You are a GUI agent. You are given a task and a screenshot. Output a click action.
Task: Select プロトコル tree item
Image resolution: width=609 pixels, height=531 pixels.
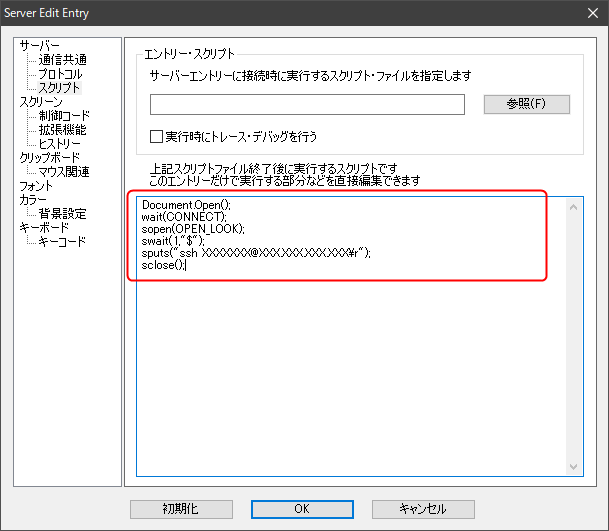[60, 74]
